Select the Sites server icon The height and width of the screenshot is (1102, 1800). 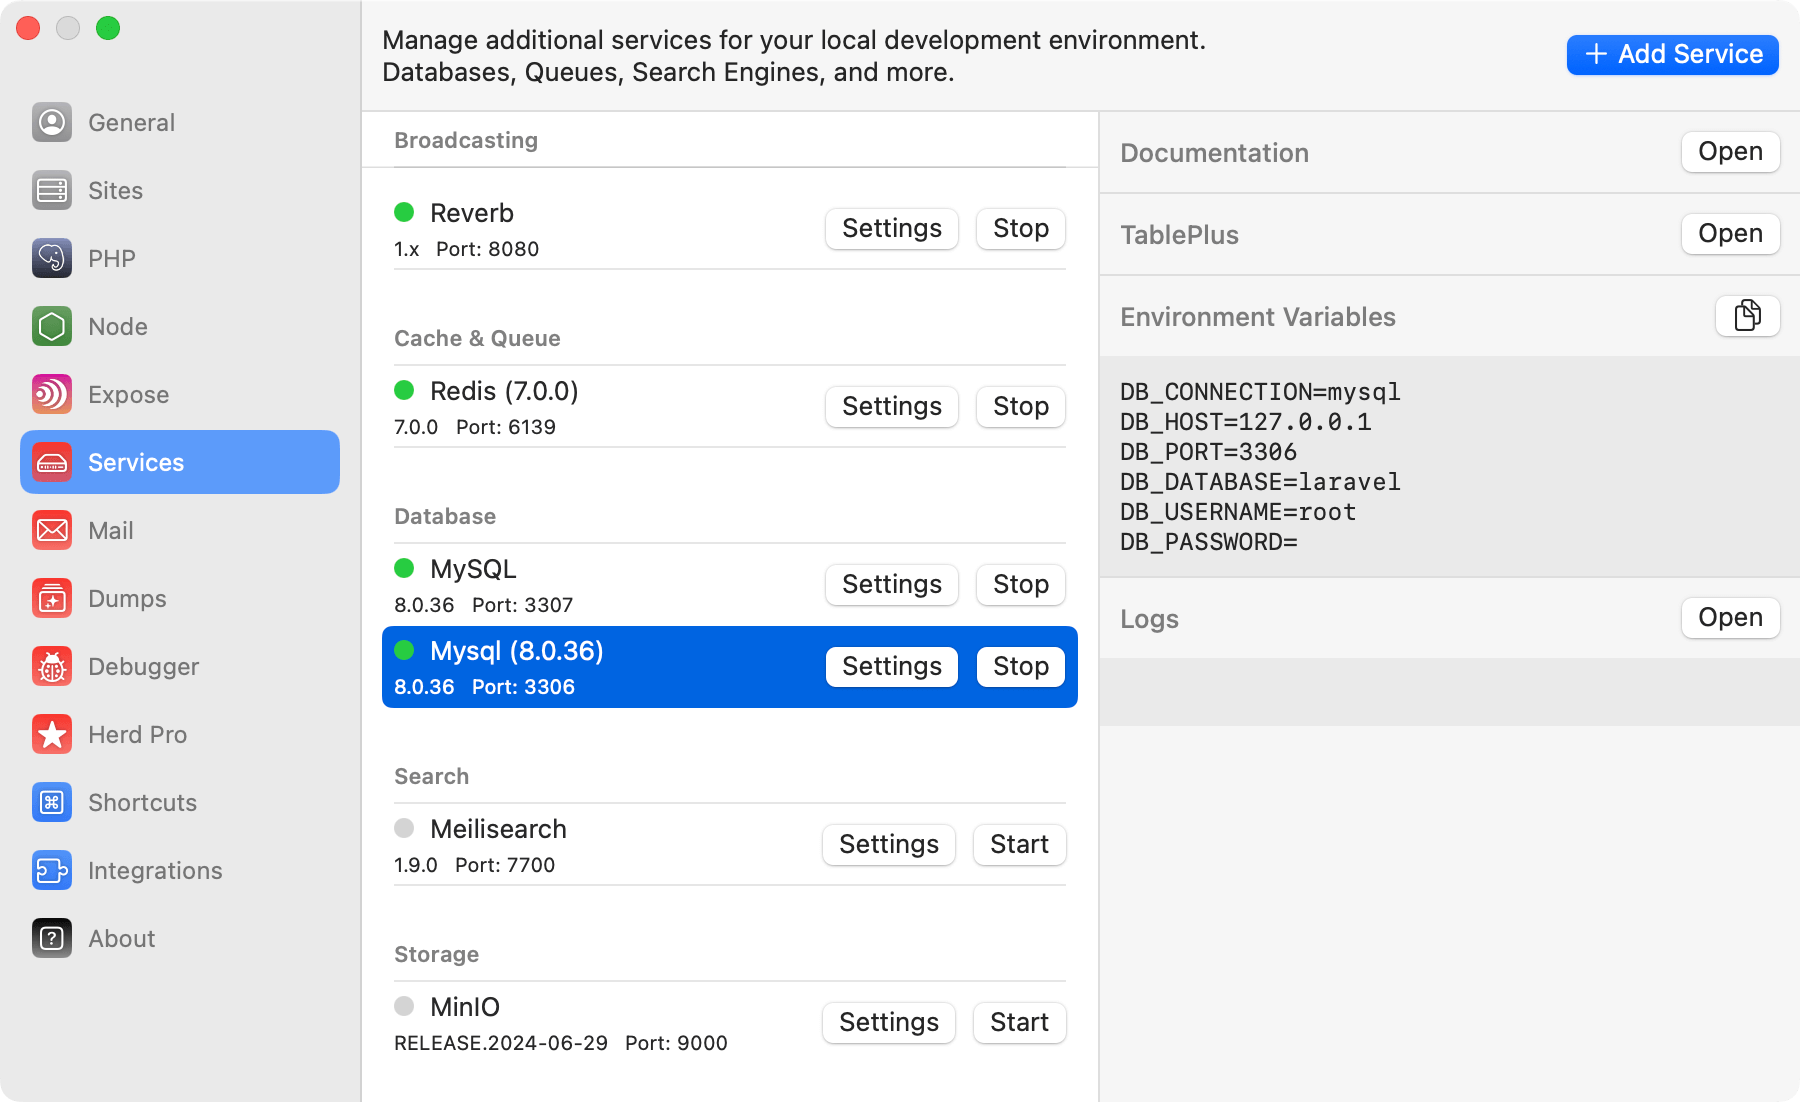point(52,190)
